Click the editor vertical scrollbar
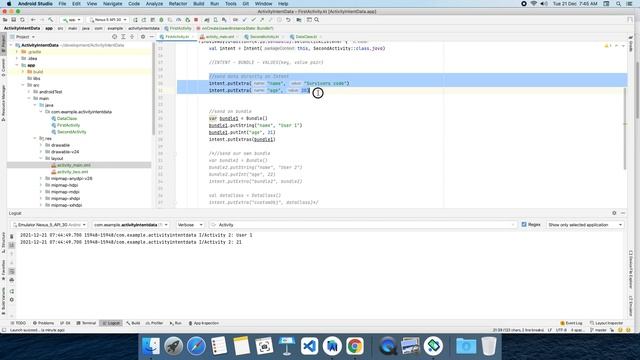 pos(625,129)
